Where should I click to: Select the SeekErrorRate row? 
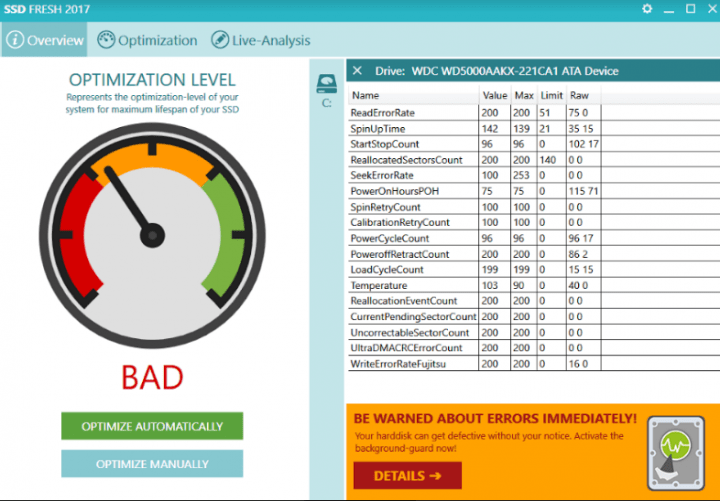click(534, 175)
